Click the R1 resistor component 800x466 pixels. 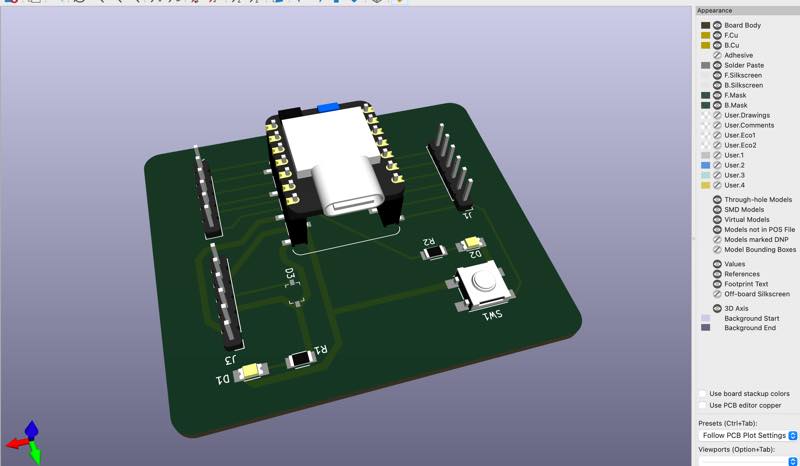301,359
